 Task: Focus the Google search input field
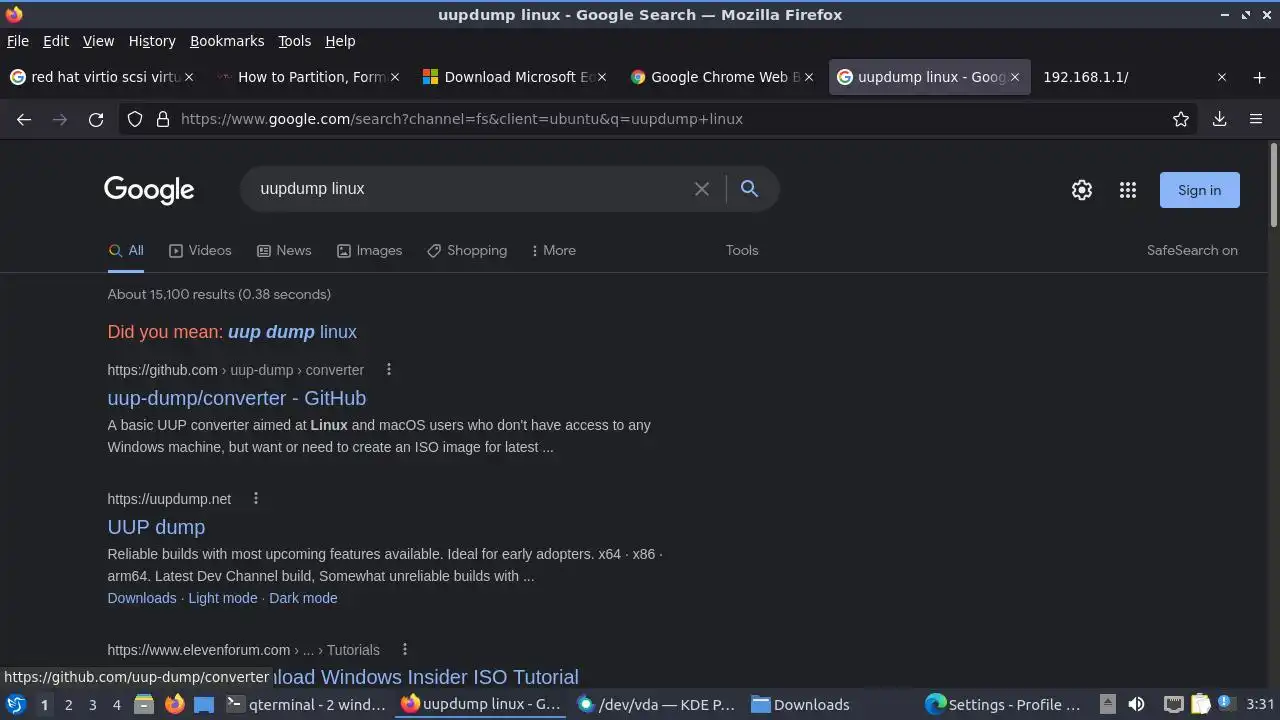470,189
